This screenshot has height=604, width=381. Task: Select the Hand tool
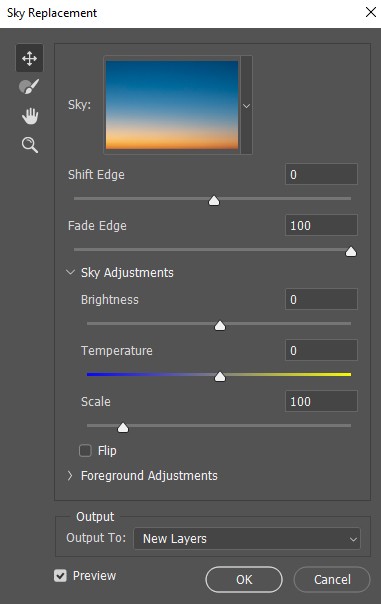[x=30, y=116]
